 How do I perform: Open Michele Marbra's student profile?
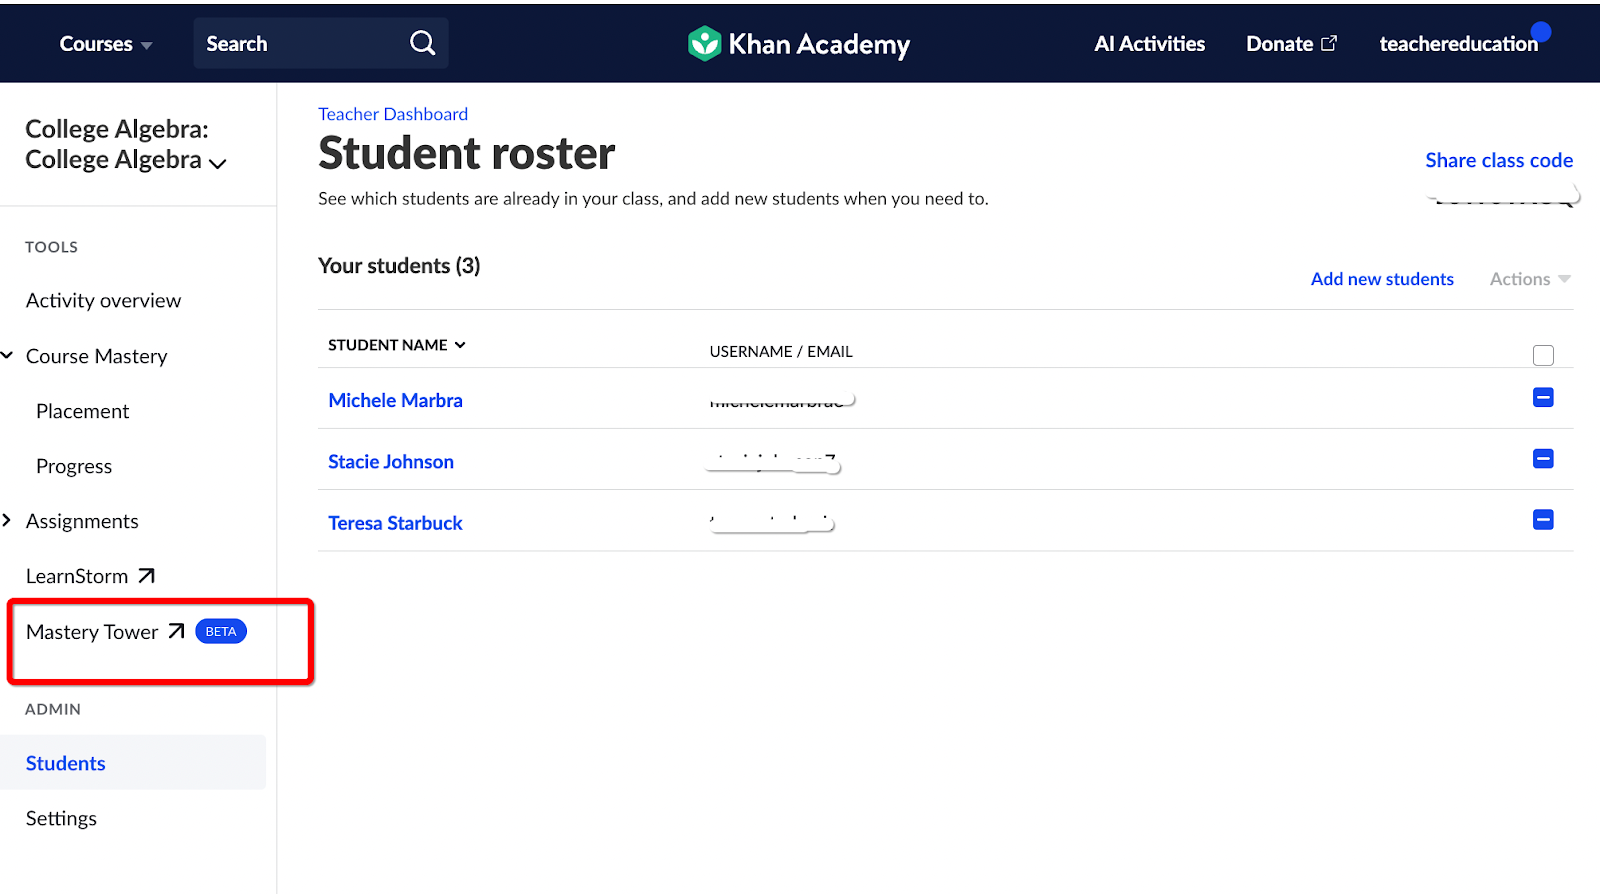[395, 400]
